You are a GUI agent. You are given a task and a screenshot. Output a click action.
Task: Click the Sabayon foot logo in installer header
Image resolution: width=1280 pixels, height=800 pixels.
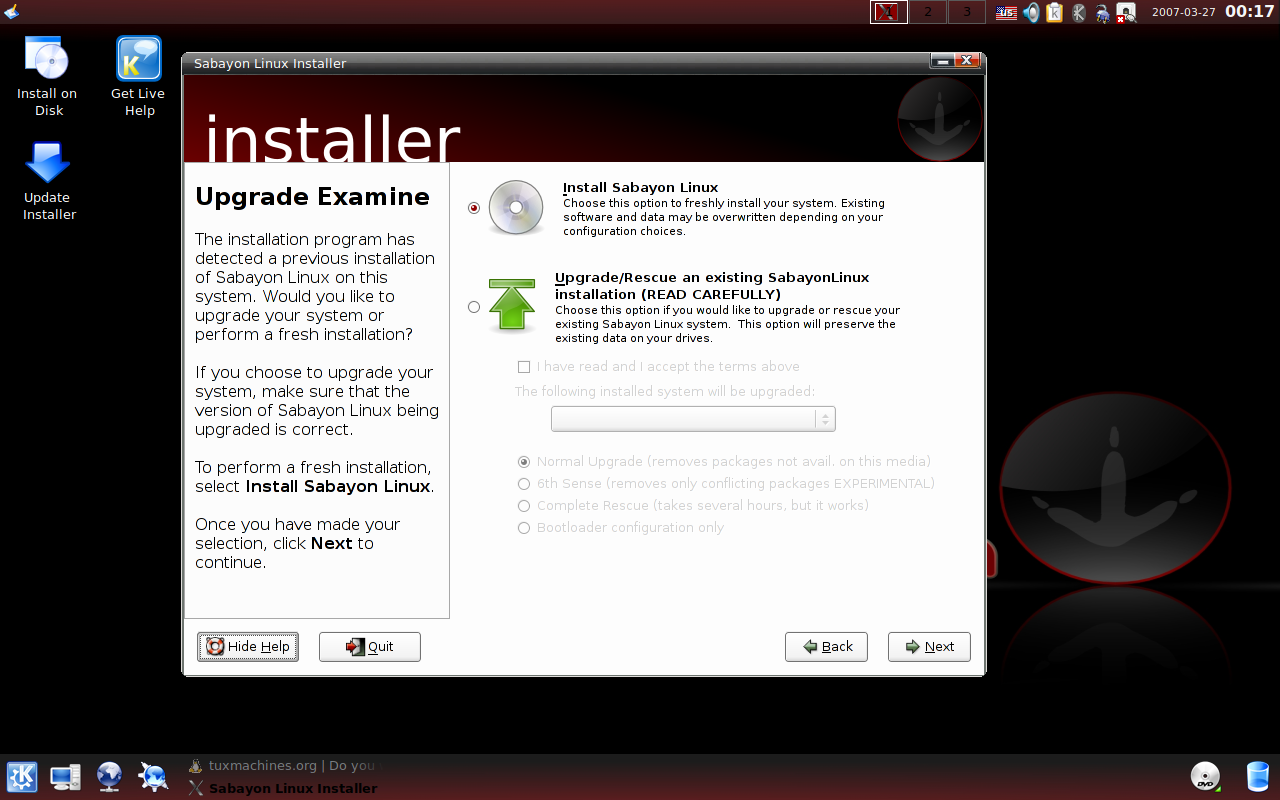tap(940, 119)
